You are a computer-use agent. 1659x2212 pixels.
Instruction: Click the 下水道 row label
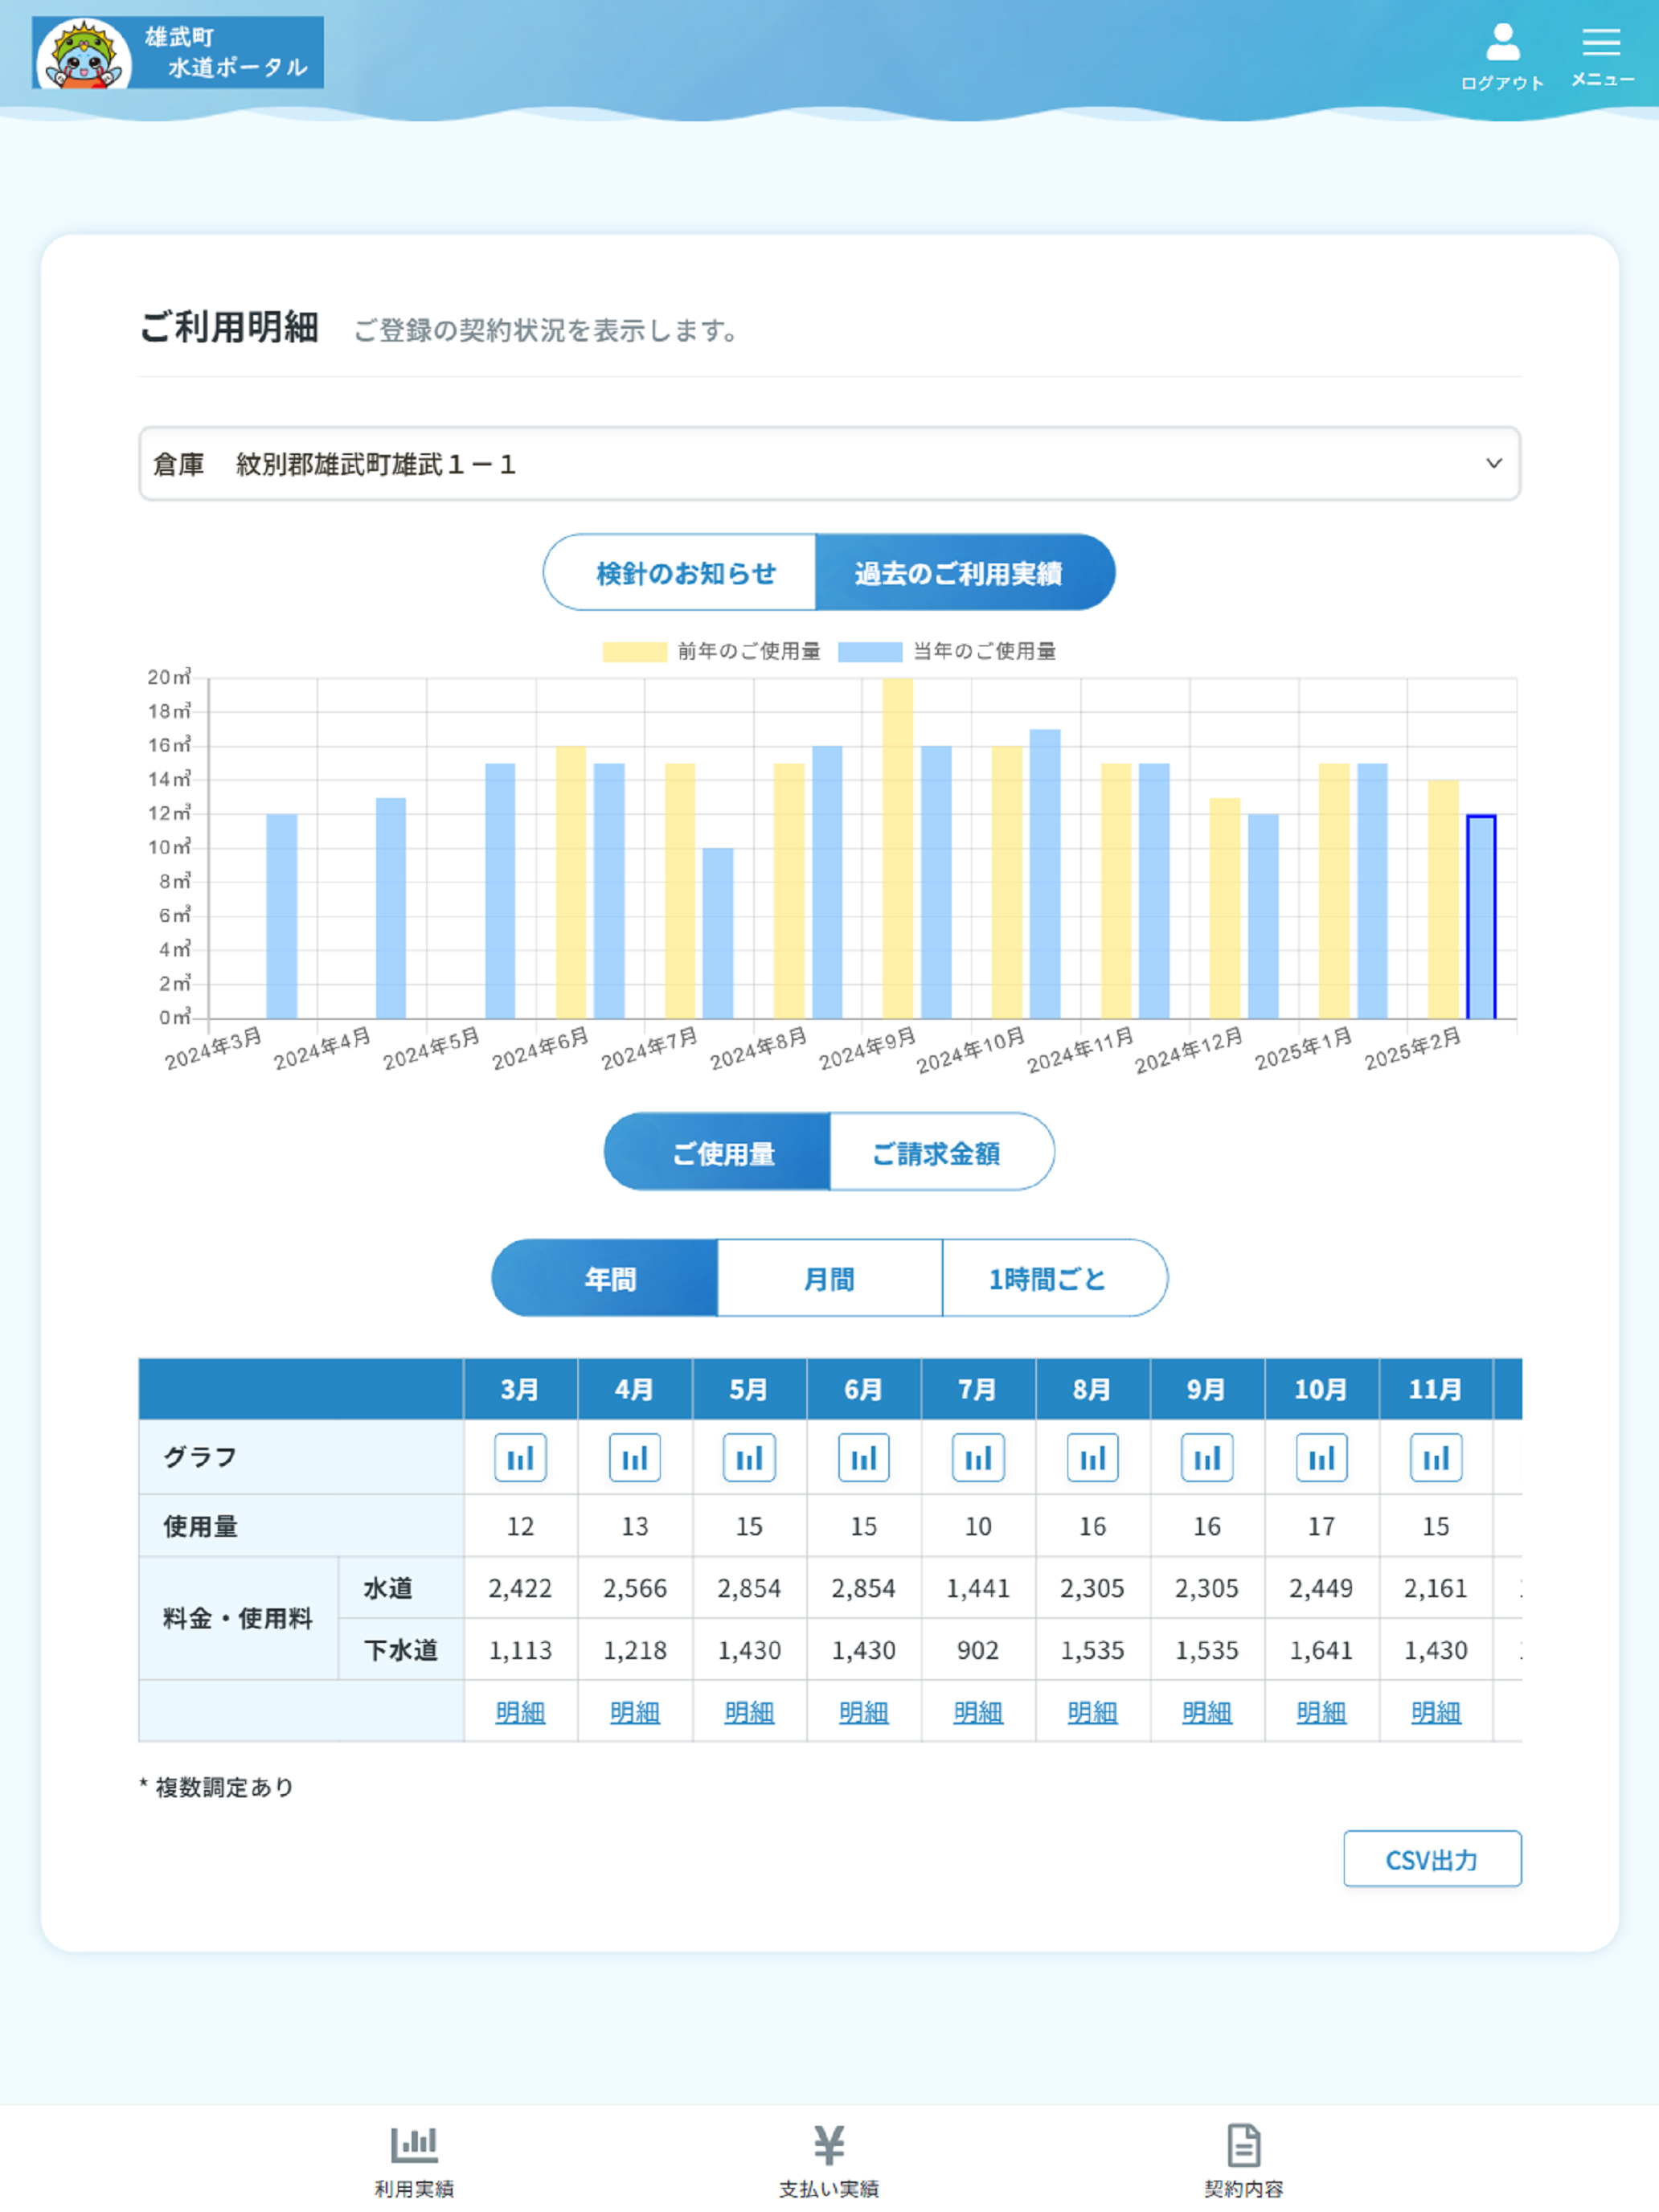401,1650
